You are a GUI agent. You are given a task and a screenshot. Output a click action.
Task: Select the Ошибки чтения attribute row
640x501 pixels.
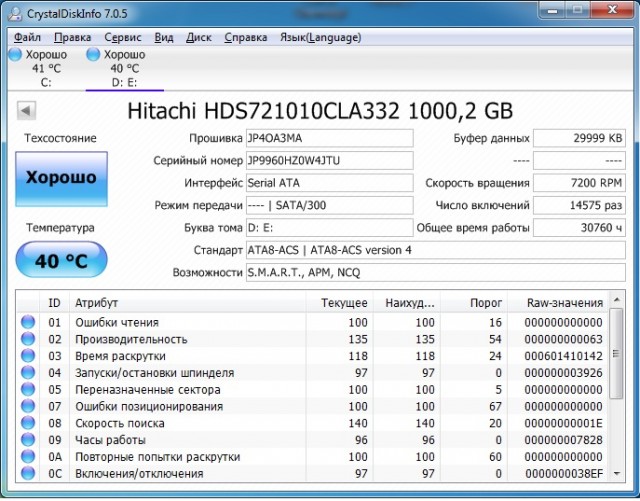click(313, 322)
